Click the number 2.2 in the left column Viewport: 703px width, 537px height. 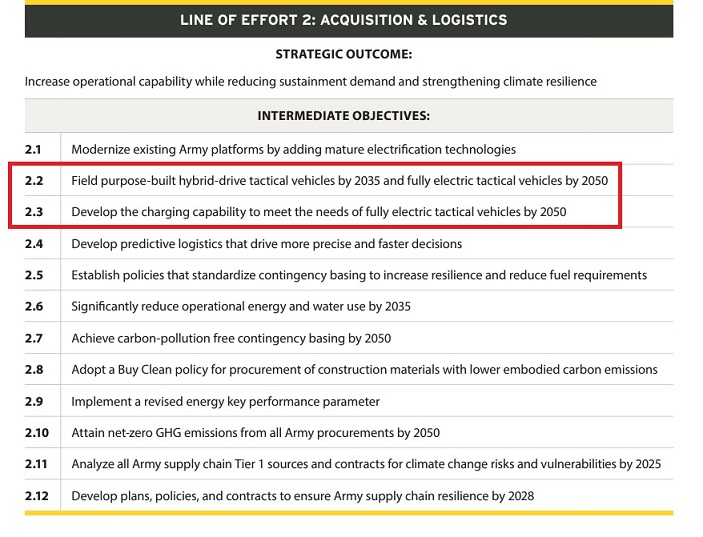pos(34,181)
